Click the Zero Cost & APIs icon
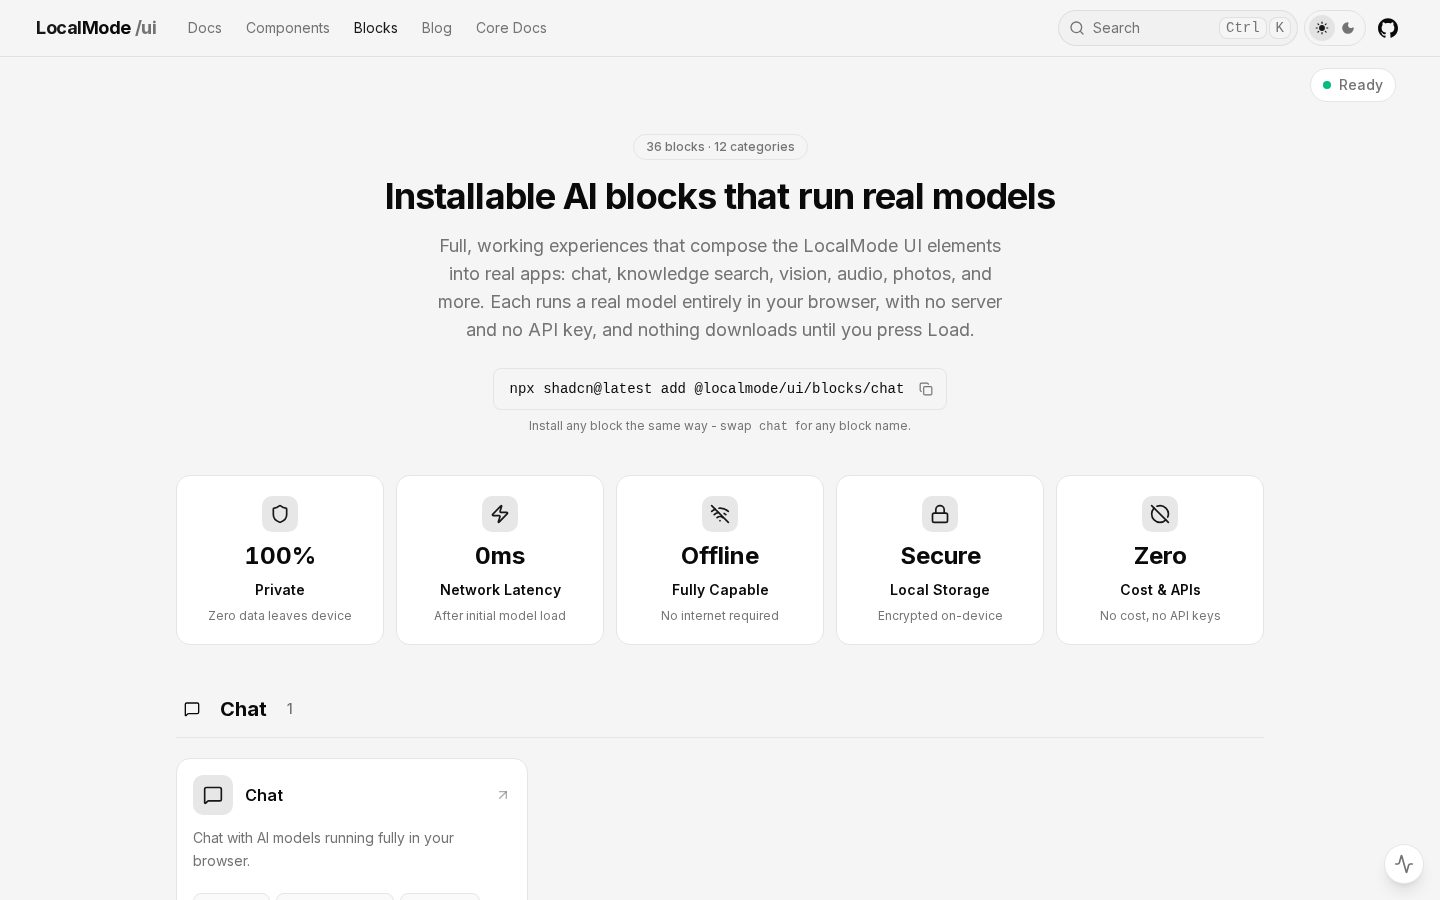Image resolution: width=1440 pixels, height=900 pixels. tap(1160, 514)
